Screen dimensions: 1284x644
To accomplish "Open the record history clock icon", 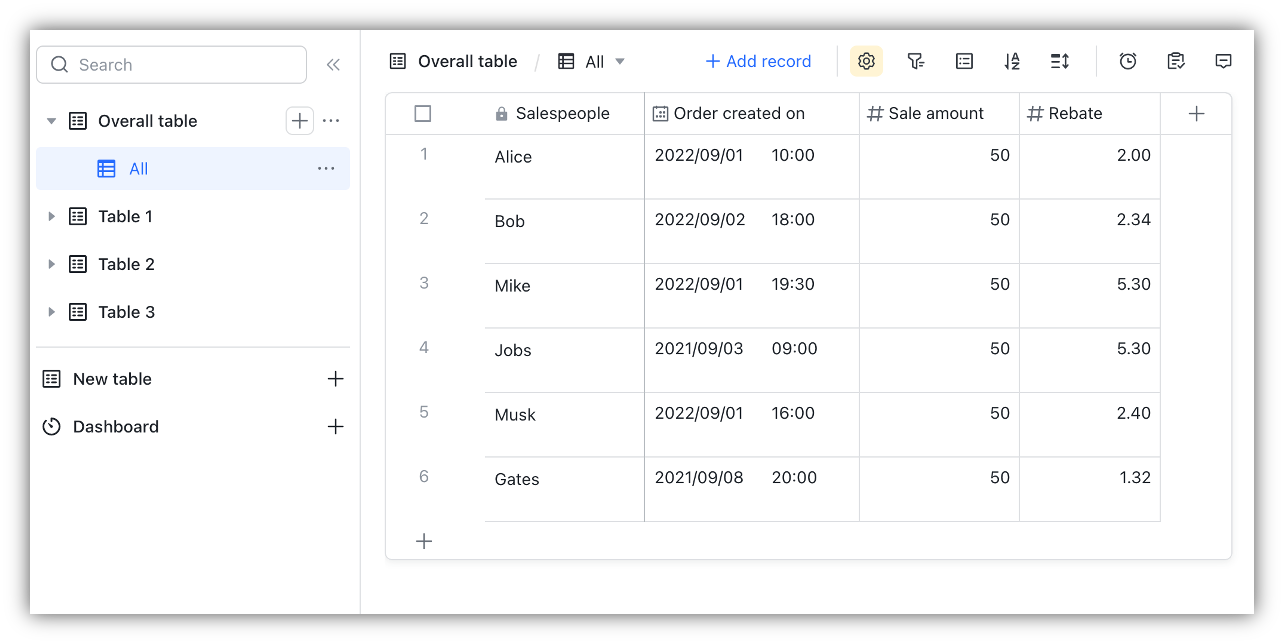I will point(1128,61).
